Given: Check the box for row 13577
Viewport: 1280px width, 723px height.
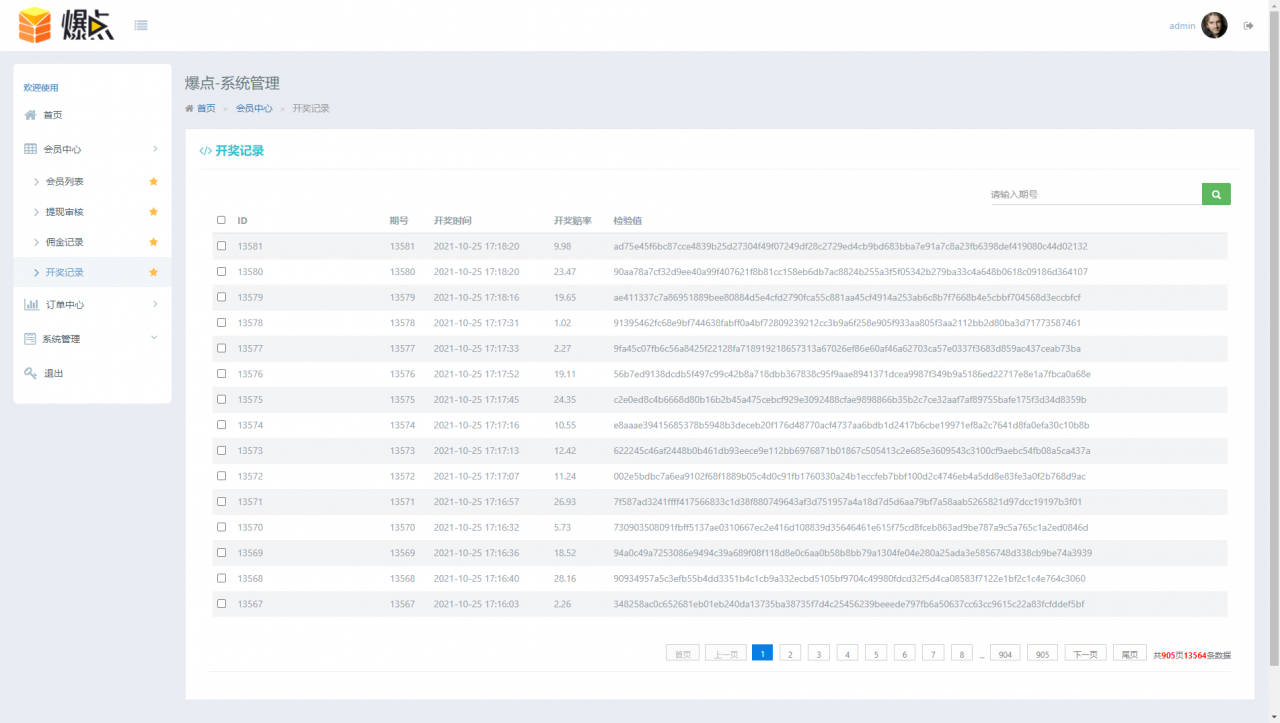Looking at the screenshot, I should tap(221, 348).
